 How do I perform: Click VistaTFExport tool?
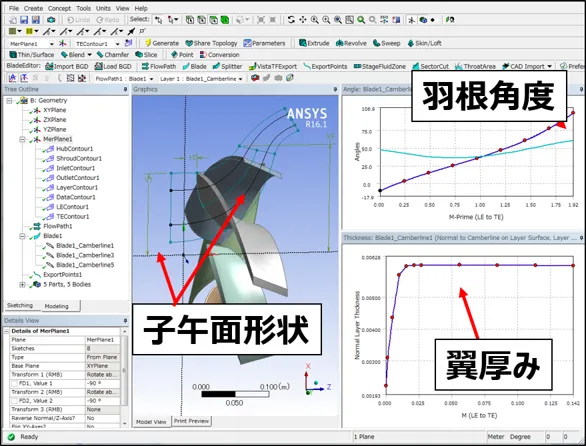click(272, 66)
